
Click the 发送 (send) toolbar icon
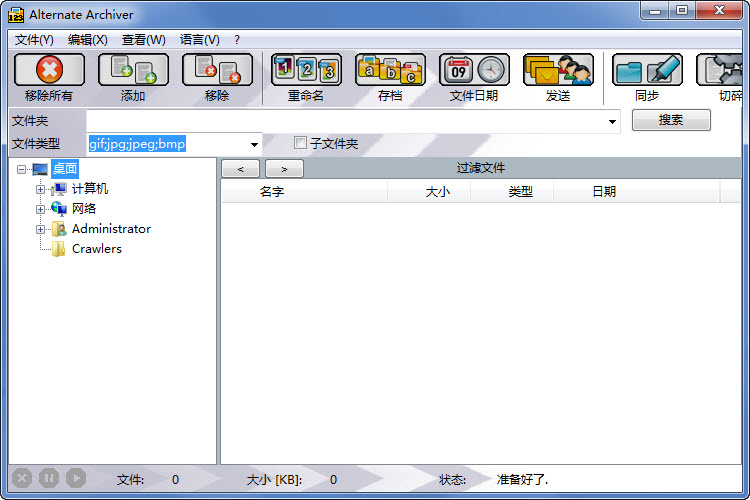(559, 70)
